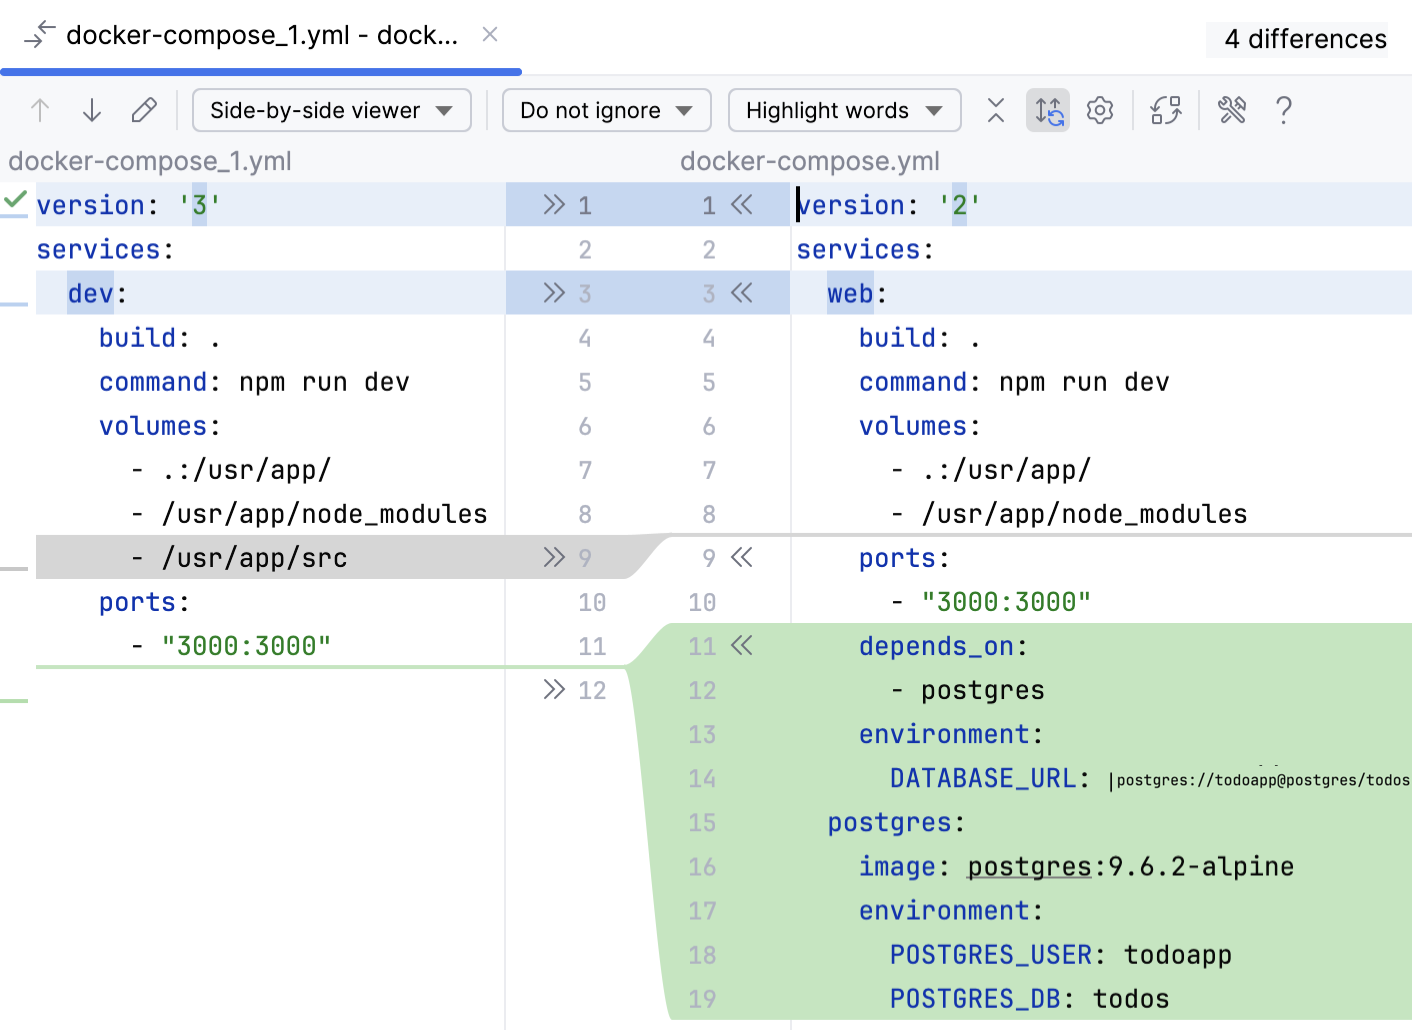Viewport: 1412px width, 1030px height.
Task: Click the collapse unchanged fragments icon
Action: (995, 110)
